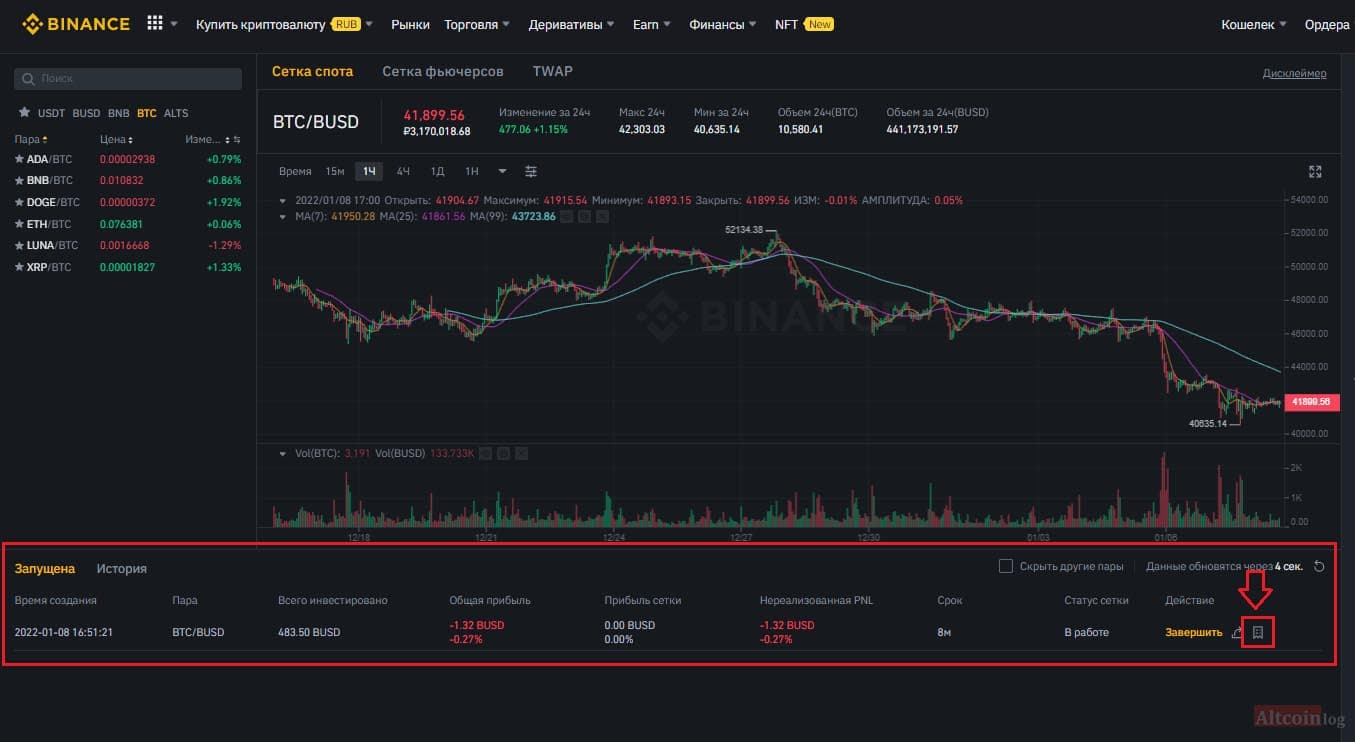Screen dimensions: 1355x742
Task: Collapse the OHLC data legend arrow
Action: tap(283, 200)
